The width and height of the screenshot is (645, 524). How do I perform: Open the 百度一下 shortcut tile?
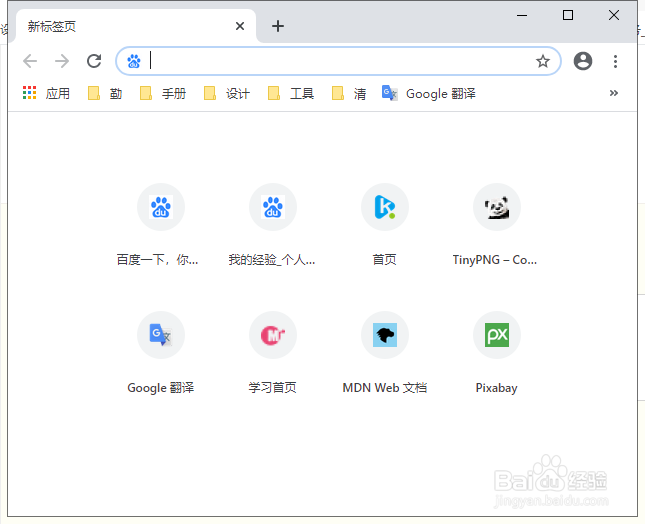pyautogui.click(x=161, y=225)
